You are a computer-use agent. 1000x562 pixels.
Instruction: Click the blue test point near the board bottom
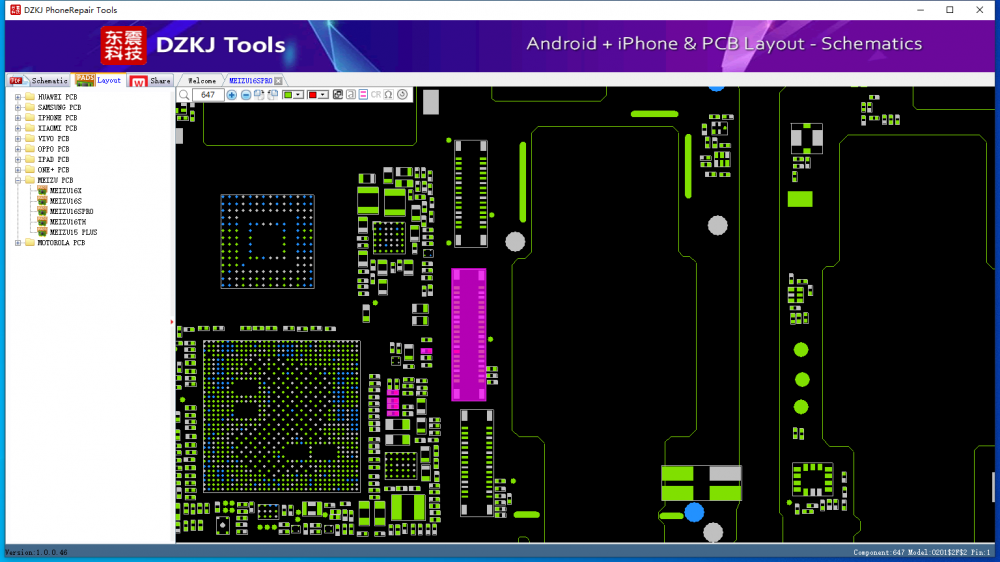pos(694,512)
